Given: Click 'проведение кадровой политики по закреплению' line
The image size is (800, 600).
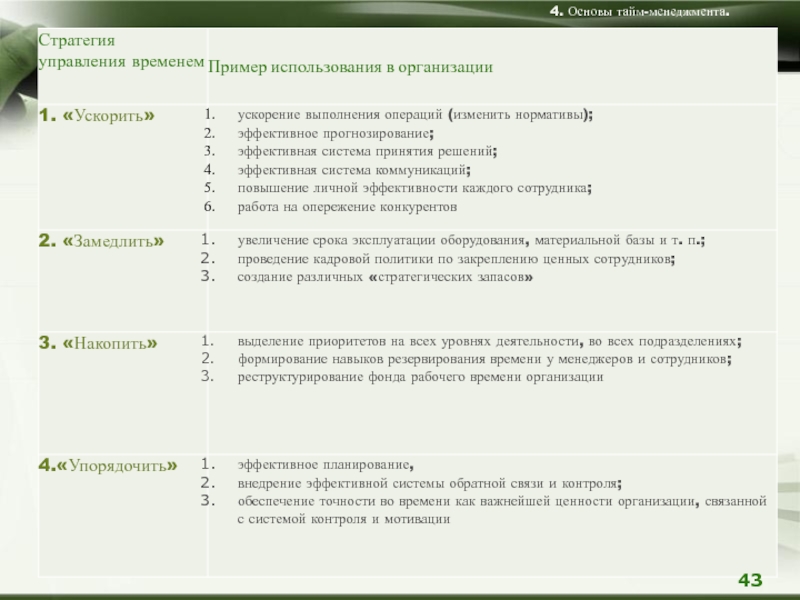Looking at the screenshot, I should click(456, 259).
